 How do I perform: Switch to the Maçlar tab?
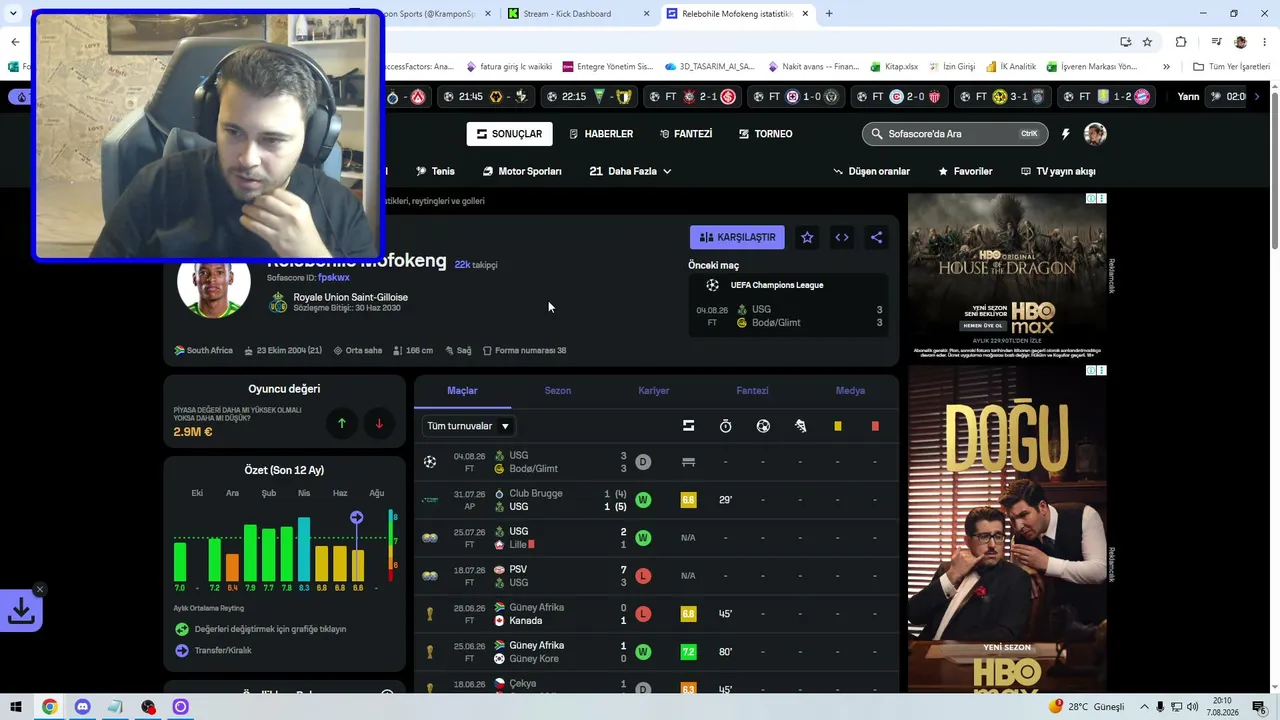(x=462, y=390)
